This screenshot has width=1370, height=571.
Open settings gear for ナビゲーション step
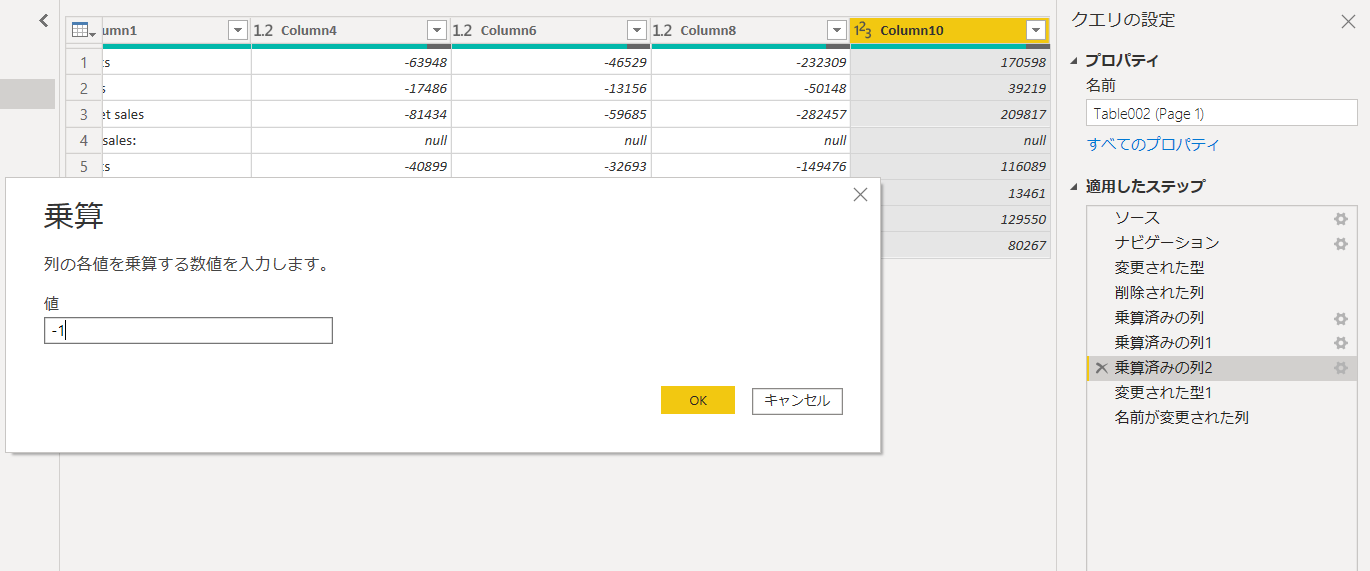click(1341, 243)
